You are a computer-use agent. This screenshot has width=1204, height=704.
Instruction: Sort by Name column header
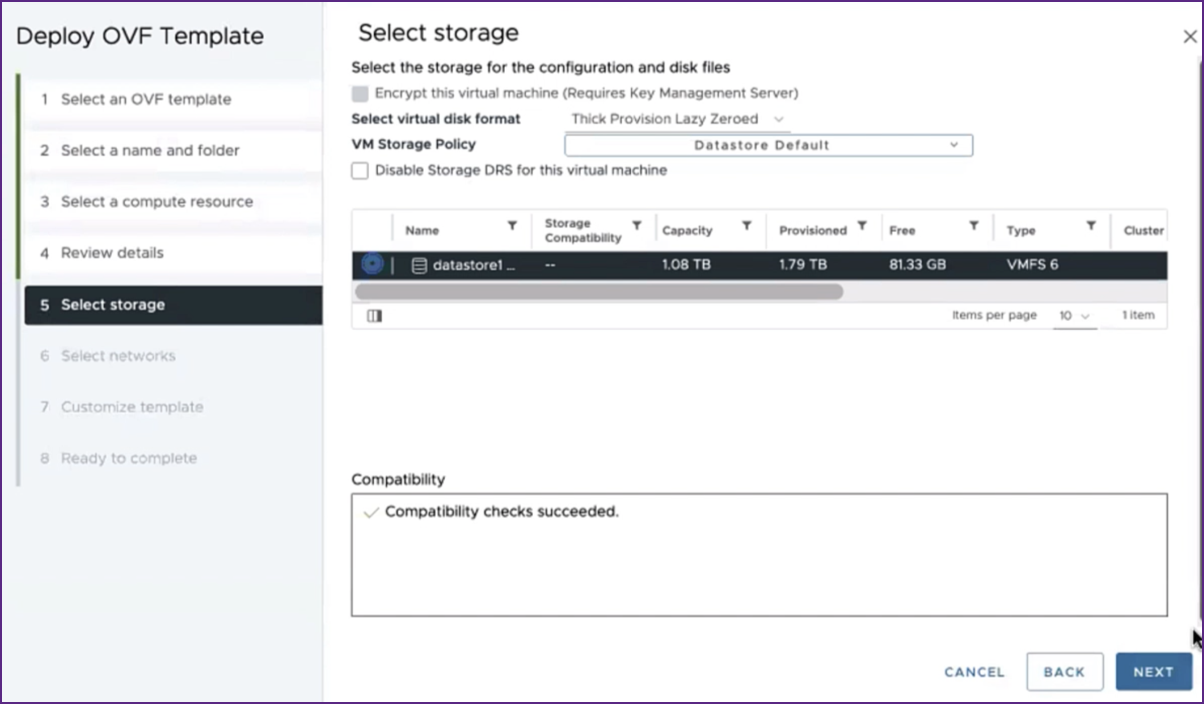(x=422, y=230)
